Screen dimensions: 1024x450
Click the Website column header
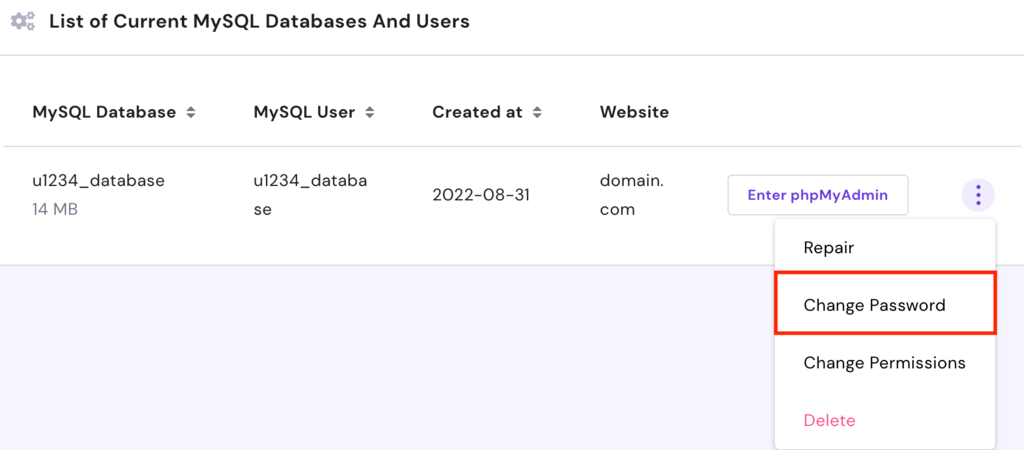(634, 112)
